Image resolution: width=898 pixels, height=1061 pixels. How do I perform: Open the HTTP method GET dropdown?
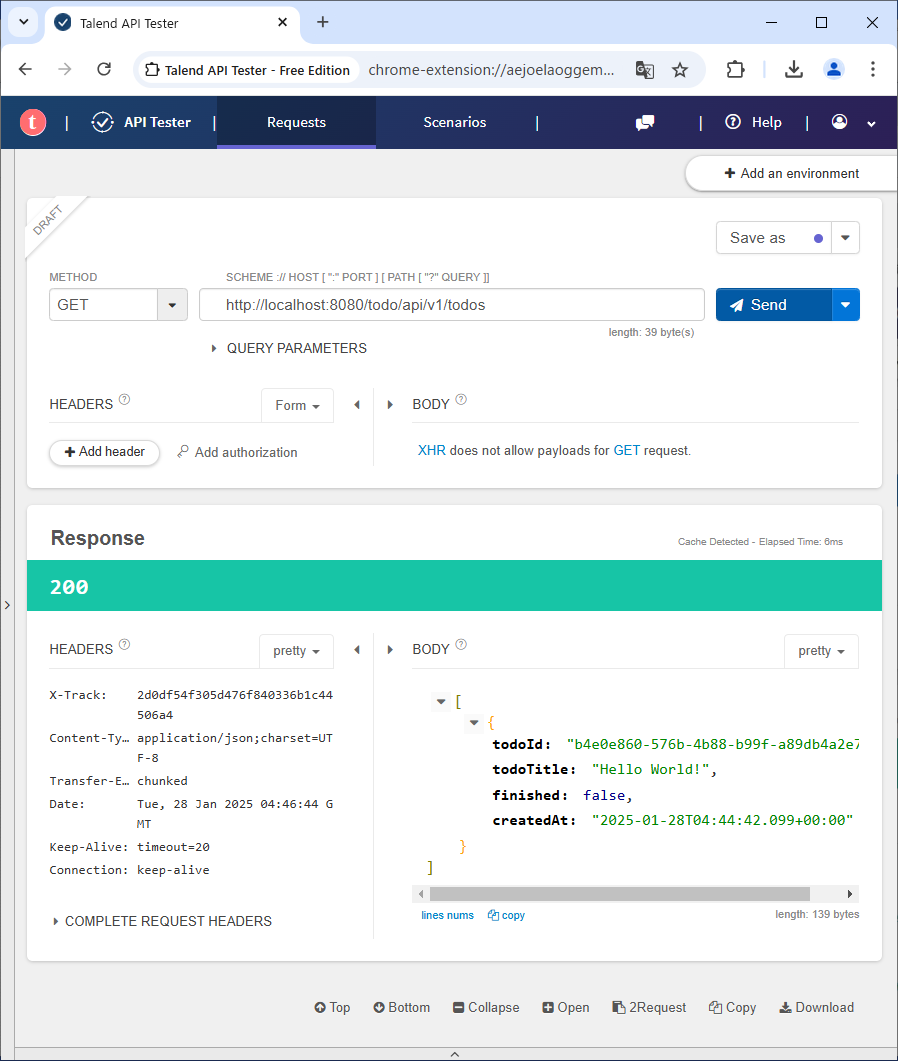172,305
